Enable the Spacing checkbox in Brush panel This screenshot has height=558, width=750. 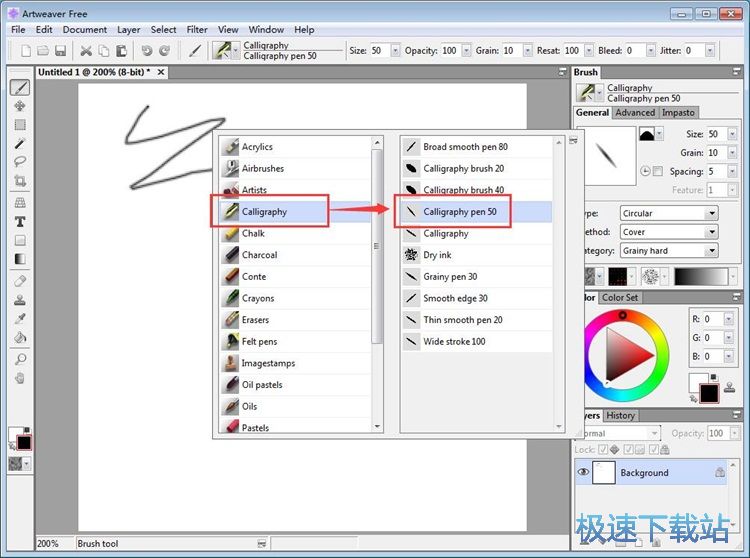point(657,172)
